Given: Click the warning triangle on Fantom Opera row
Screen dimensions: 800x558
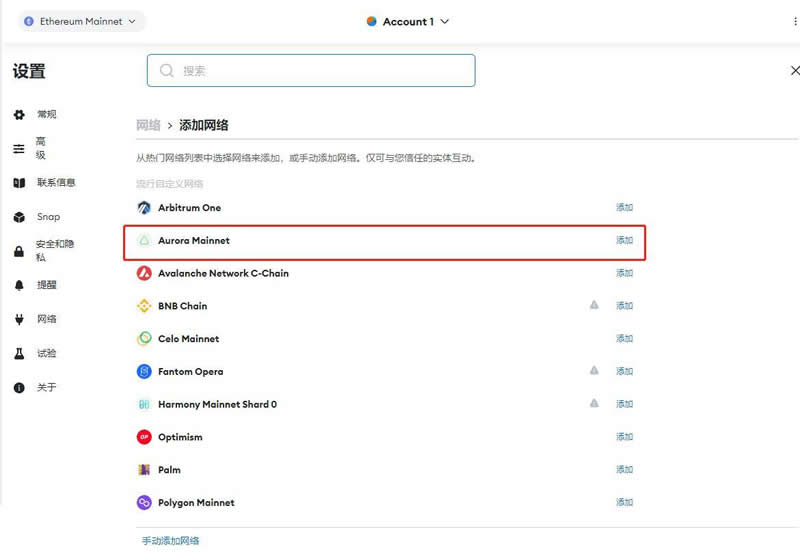Looking at the screenshot, I should 594,370.
